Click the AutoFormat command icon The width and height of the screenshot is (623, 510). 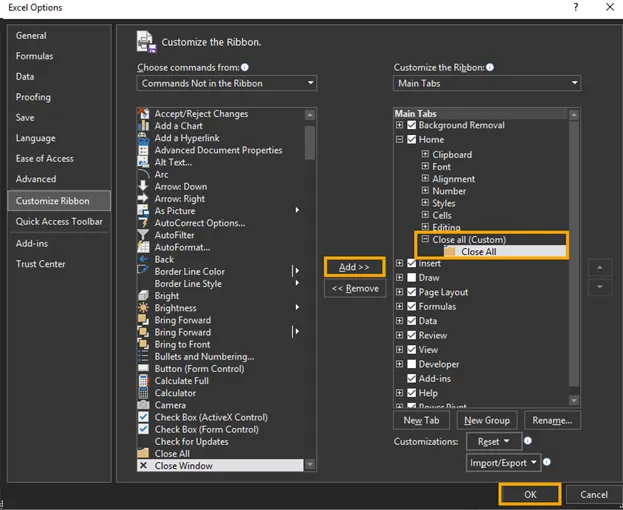tap(143, 247)
